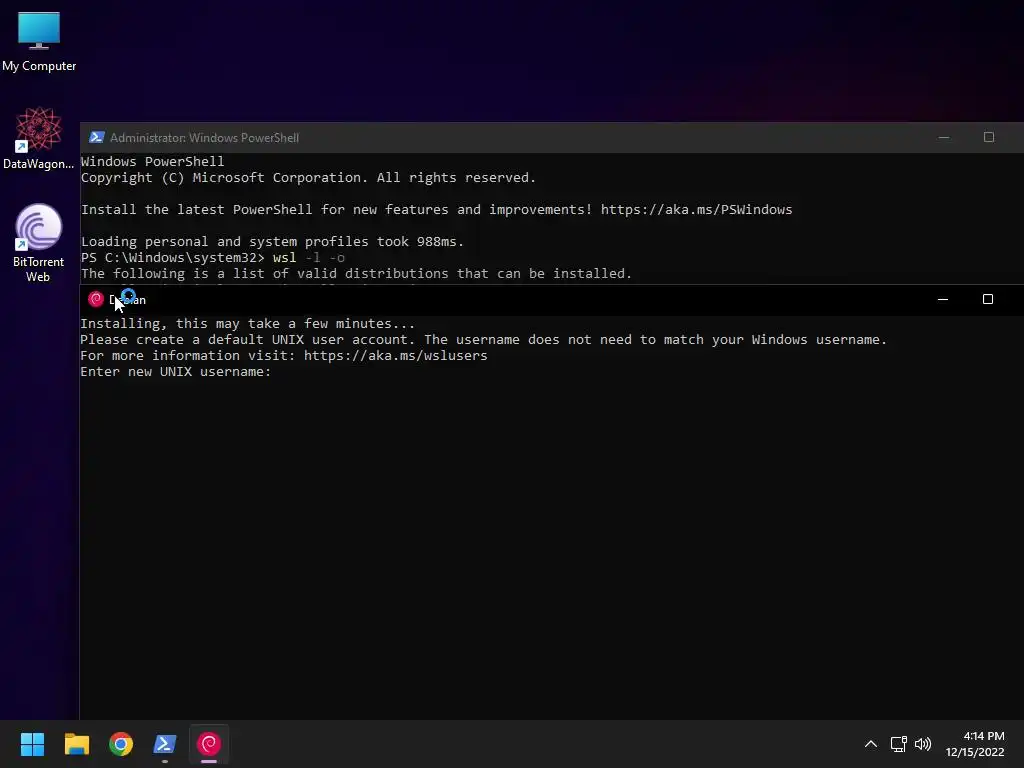Click 'The following is a list' output line

pyautogui.click(x=357, y=274)
